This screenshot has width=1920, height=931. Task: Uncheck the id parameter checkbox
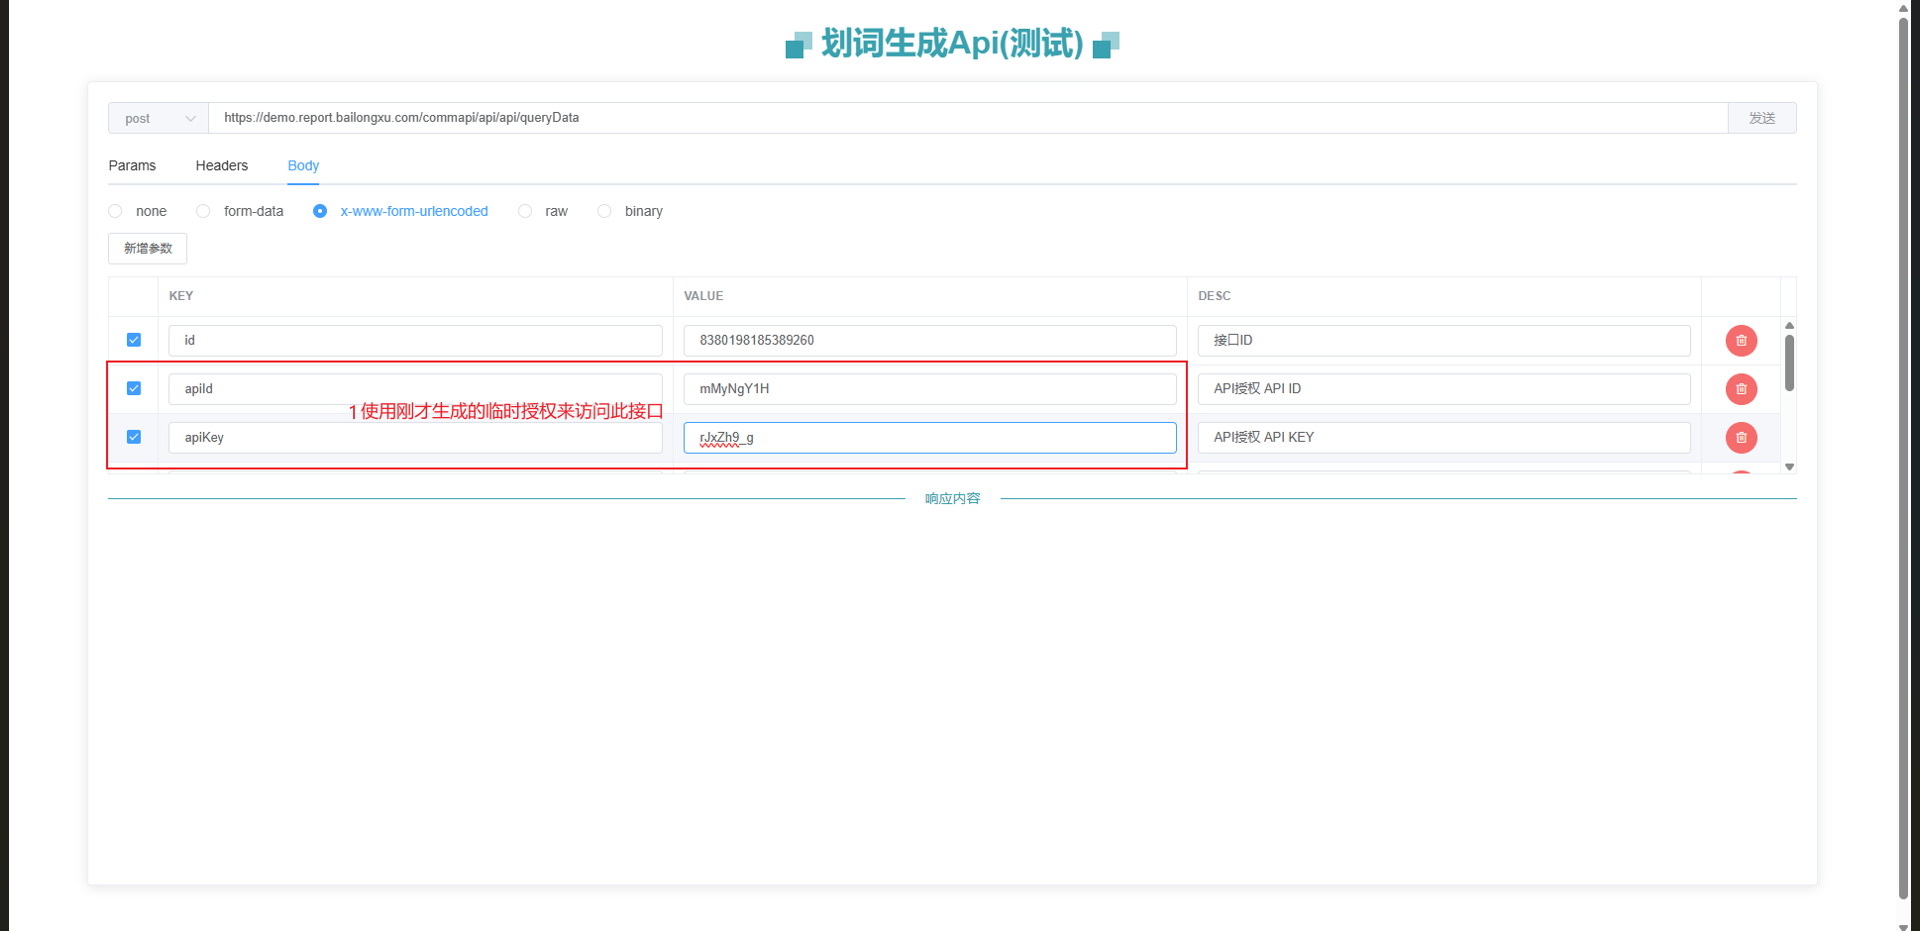134,340
